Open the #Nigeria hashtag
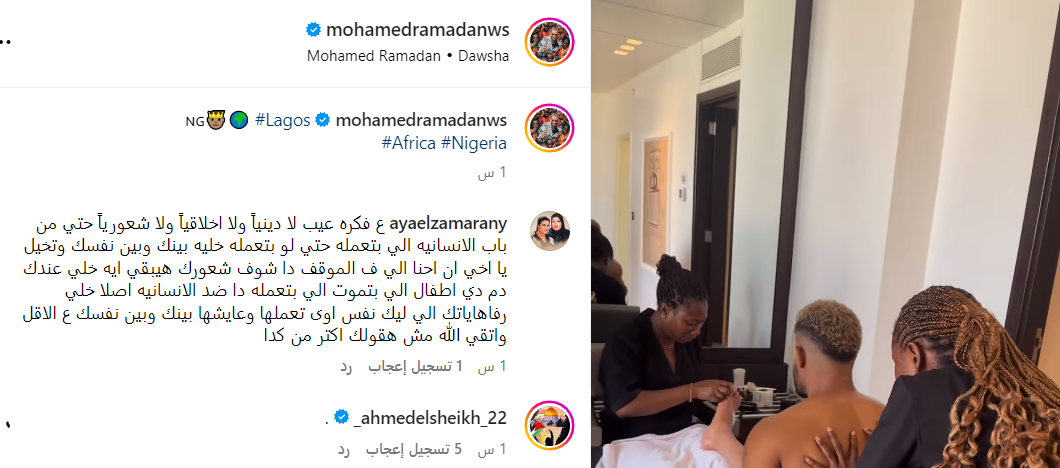The image size is (1060, 468). [474, 143]
